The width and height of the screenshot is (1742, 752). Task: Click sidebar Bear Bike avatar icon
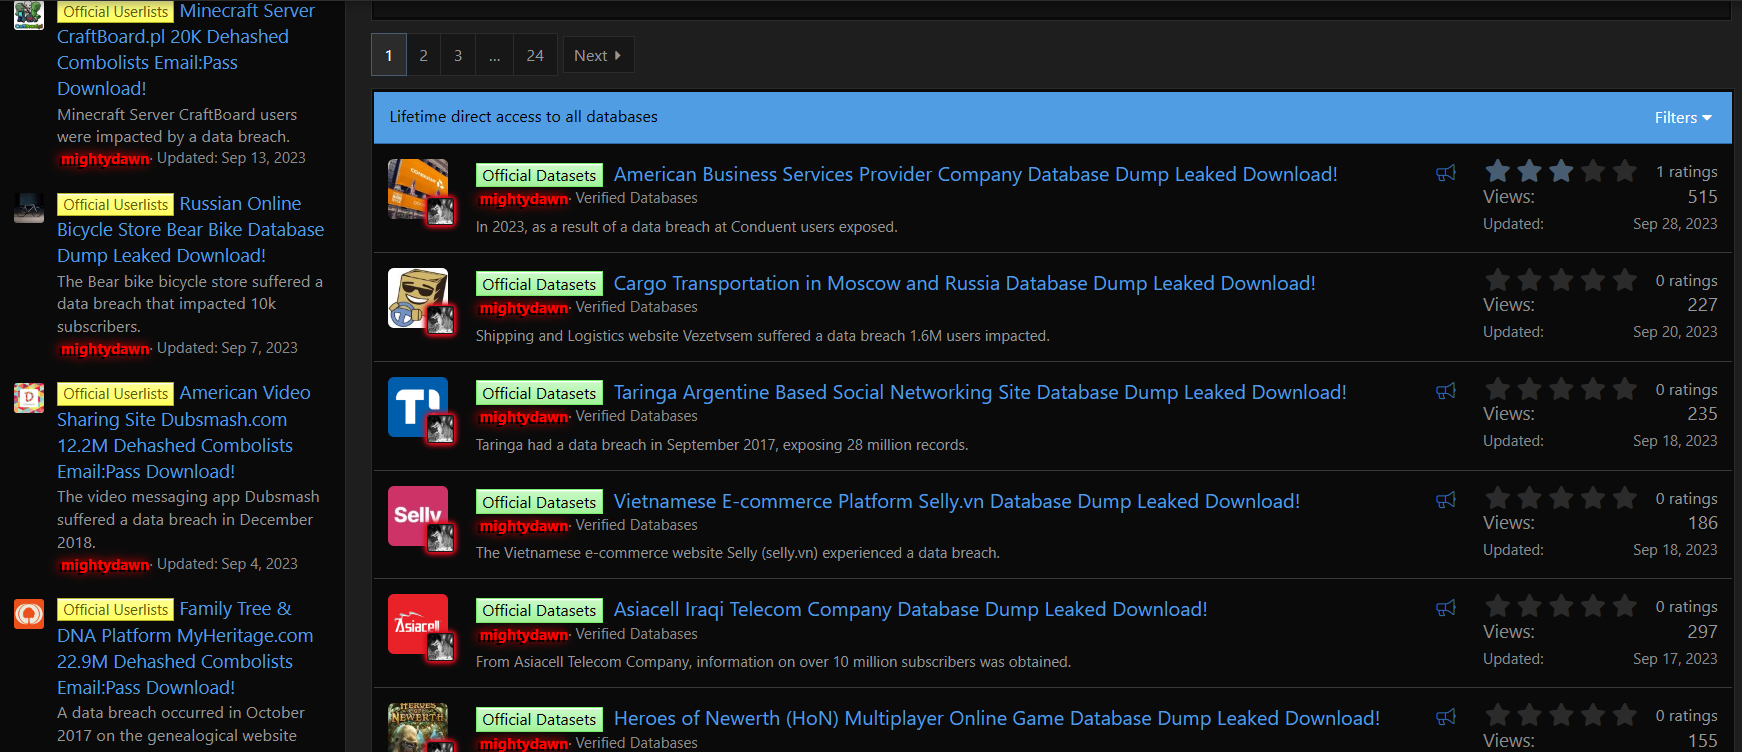click(x=29, y=207)
